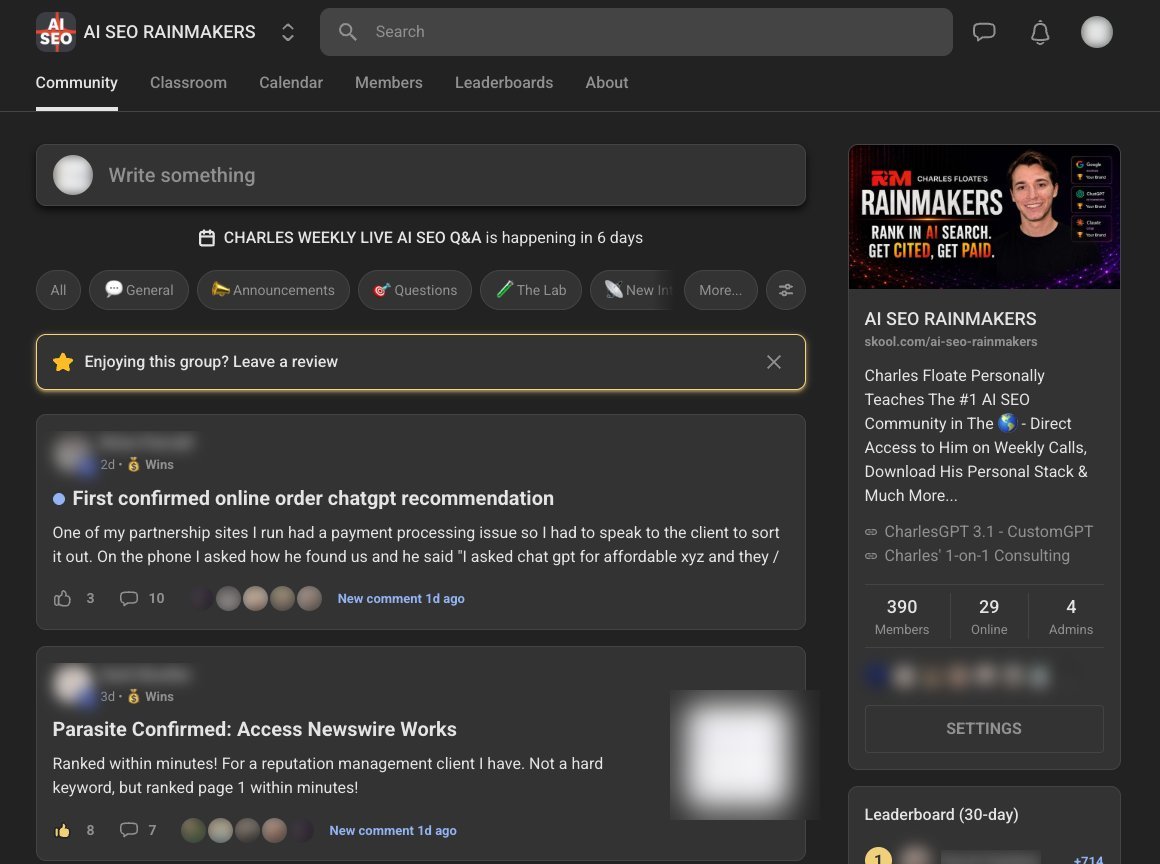Open the profile avatar menu
Image resolution: width=1160 pixels, height=864 pixels.
click(1096, 32)
